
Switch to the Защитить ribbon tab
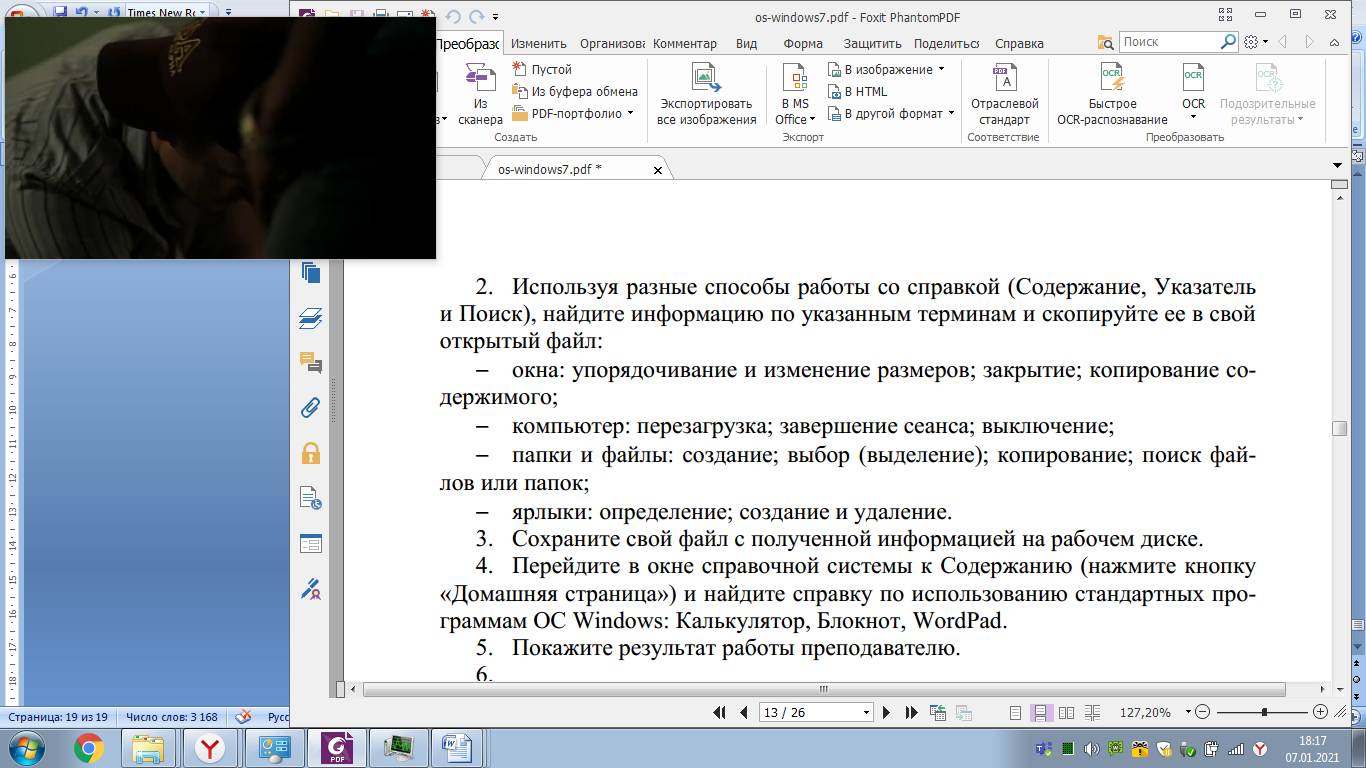coord(872,43)
